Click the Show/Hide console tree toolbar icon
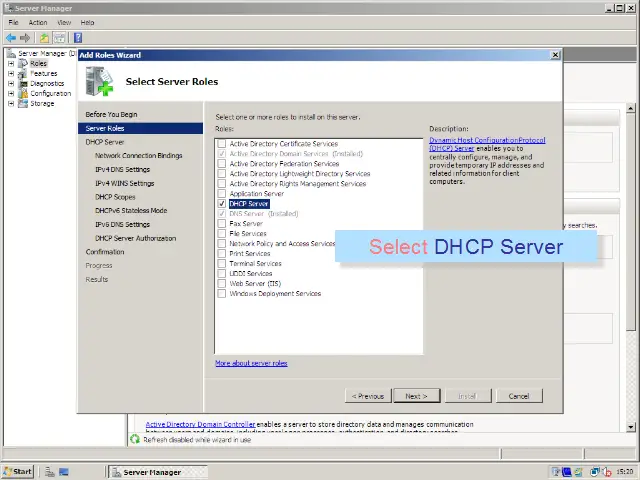640x480 pixels. click(x=59, y=38)
